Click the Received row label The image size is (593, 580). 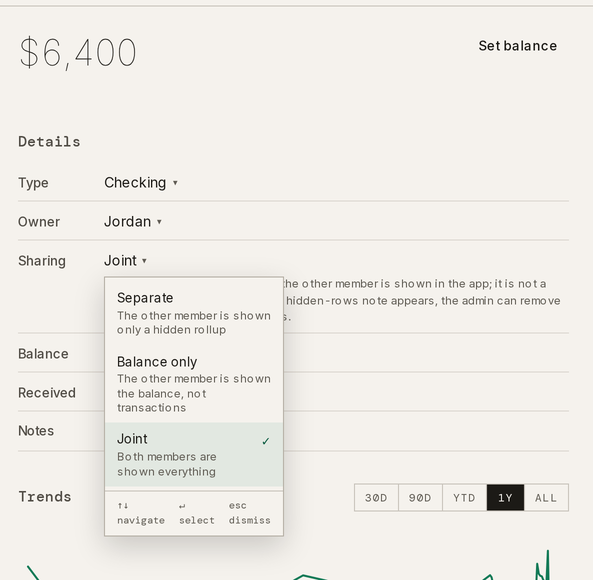(x=47, y=393)
